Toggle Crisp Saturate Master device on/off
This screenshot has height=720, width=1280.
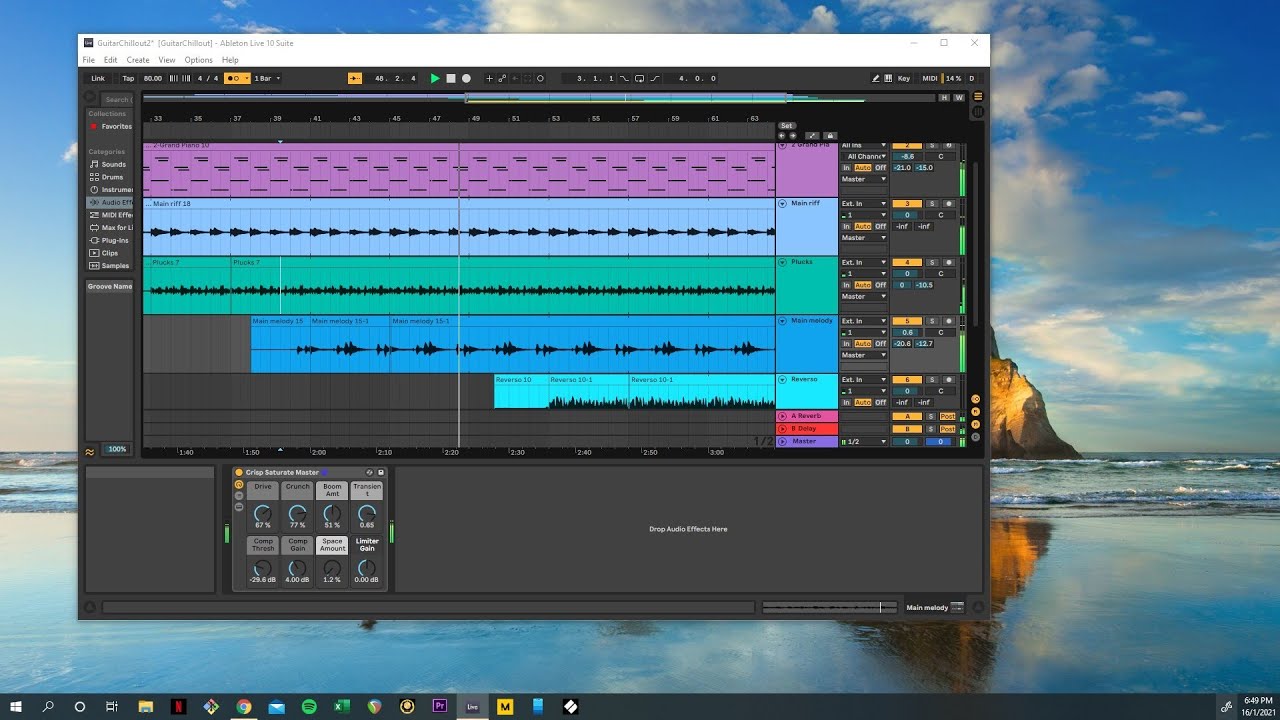click(239, 472)
